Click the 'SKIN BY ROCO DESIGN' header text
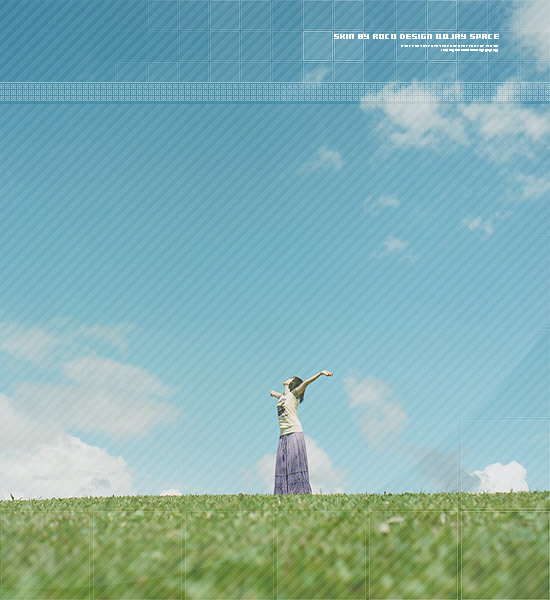 click(383, 36)
